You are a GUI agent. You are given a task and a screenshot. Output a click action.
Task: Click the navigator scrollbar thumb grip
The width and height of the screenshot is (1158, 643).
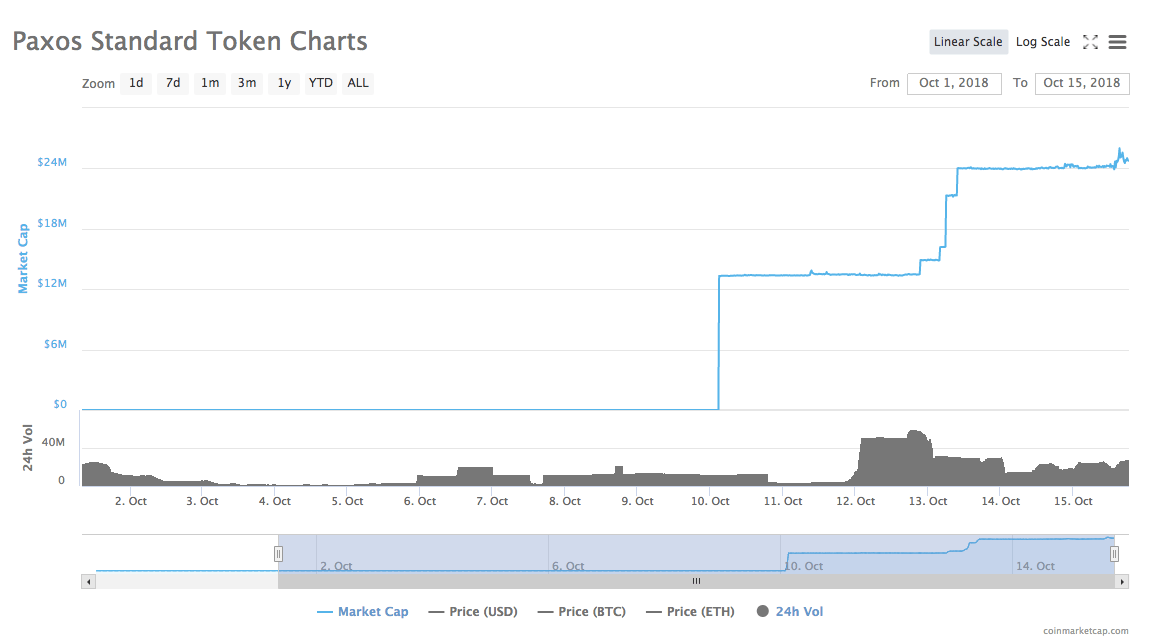(696, 582)
